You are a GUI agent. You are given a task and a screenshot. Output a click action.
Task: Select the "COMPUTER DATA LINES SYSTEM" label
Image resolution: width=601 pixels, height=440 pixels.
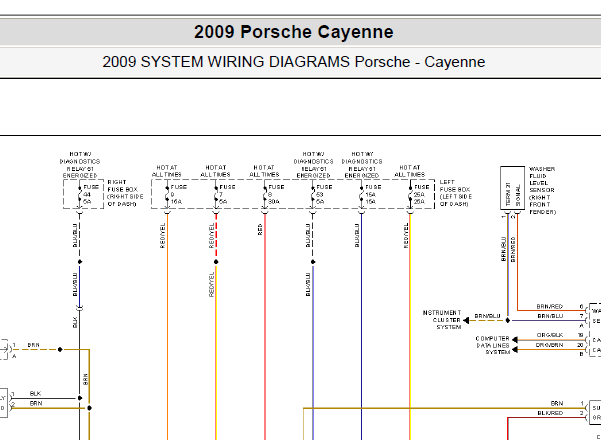point(493,345)
